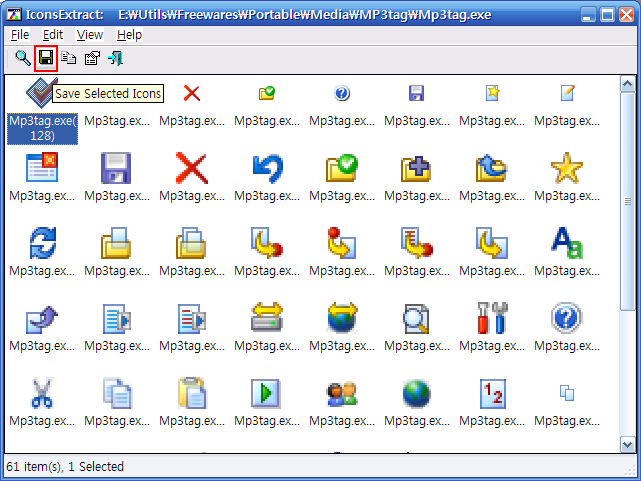
Task: Select the open folder with single page icon
Action: [117, 243]
